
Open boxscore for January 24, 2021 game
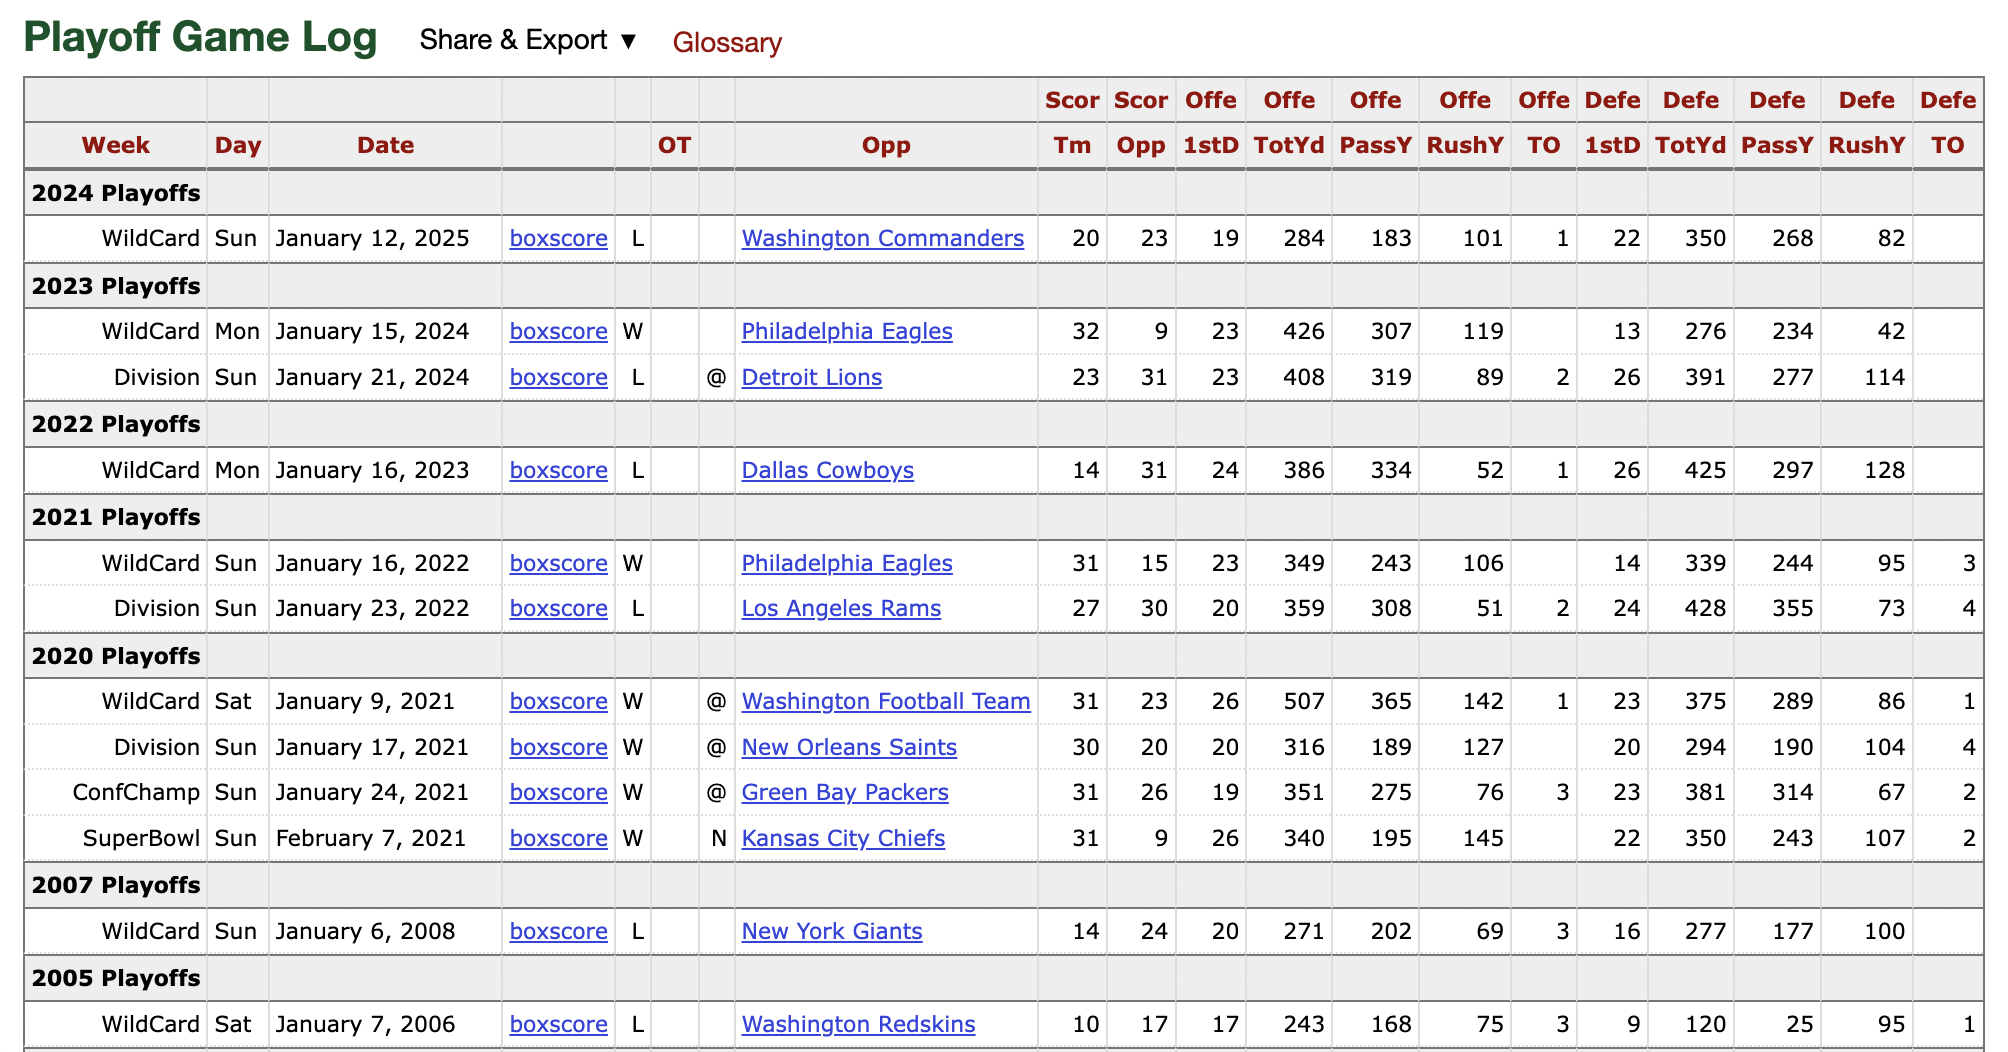tap(558, 792)
